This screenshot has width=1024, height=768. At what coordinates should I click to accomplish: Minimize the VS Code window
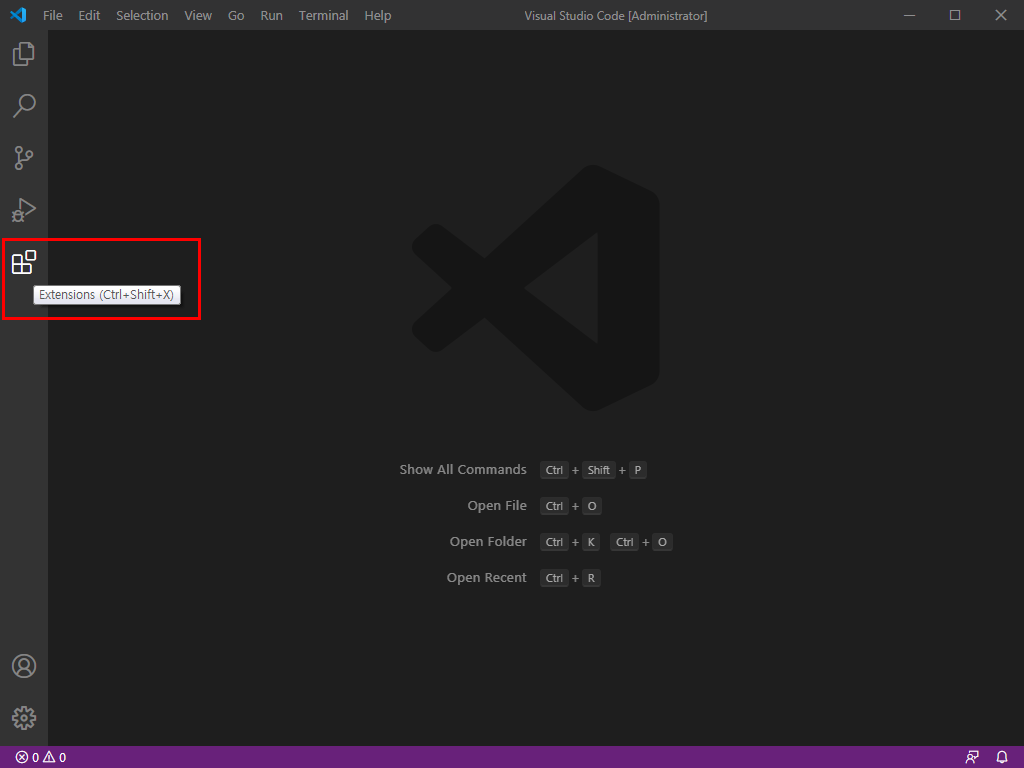[909, 15]
